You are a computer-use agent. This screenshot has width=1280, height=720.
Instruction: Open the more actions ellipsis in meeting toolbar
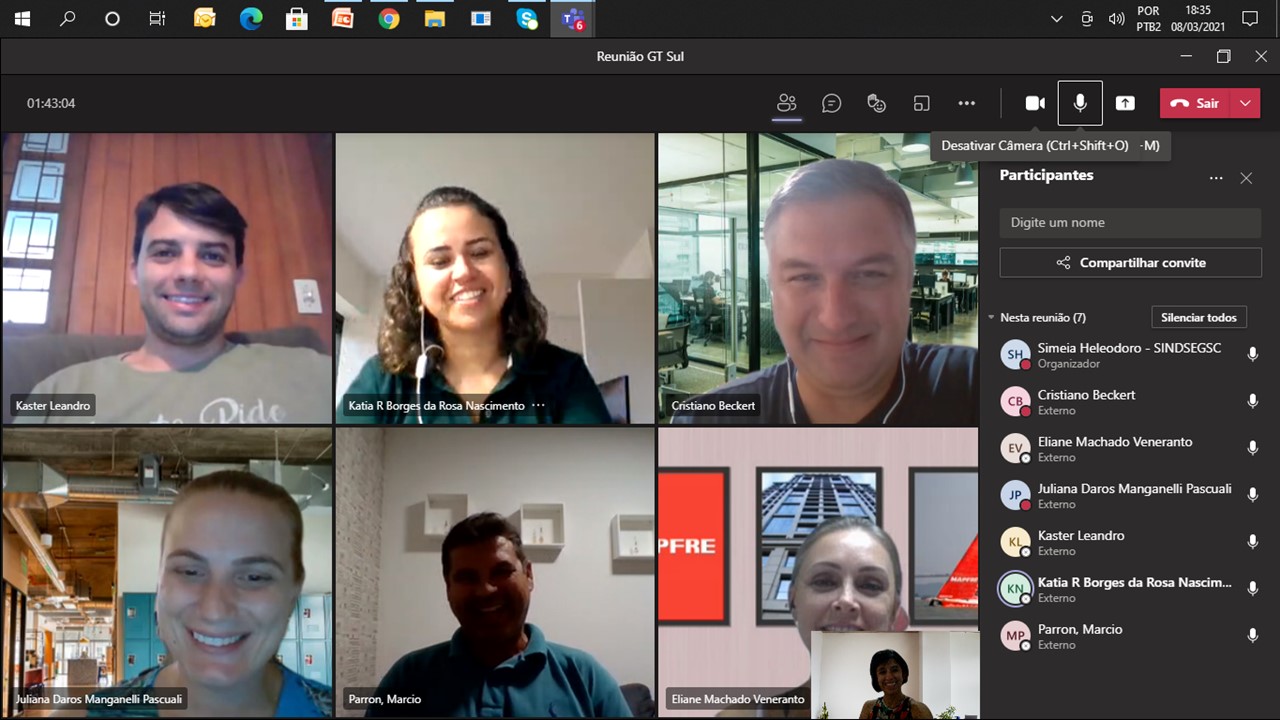point(966,103)
